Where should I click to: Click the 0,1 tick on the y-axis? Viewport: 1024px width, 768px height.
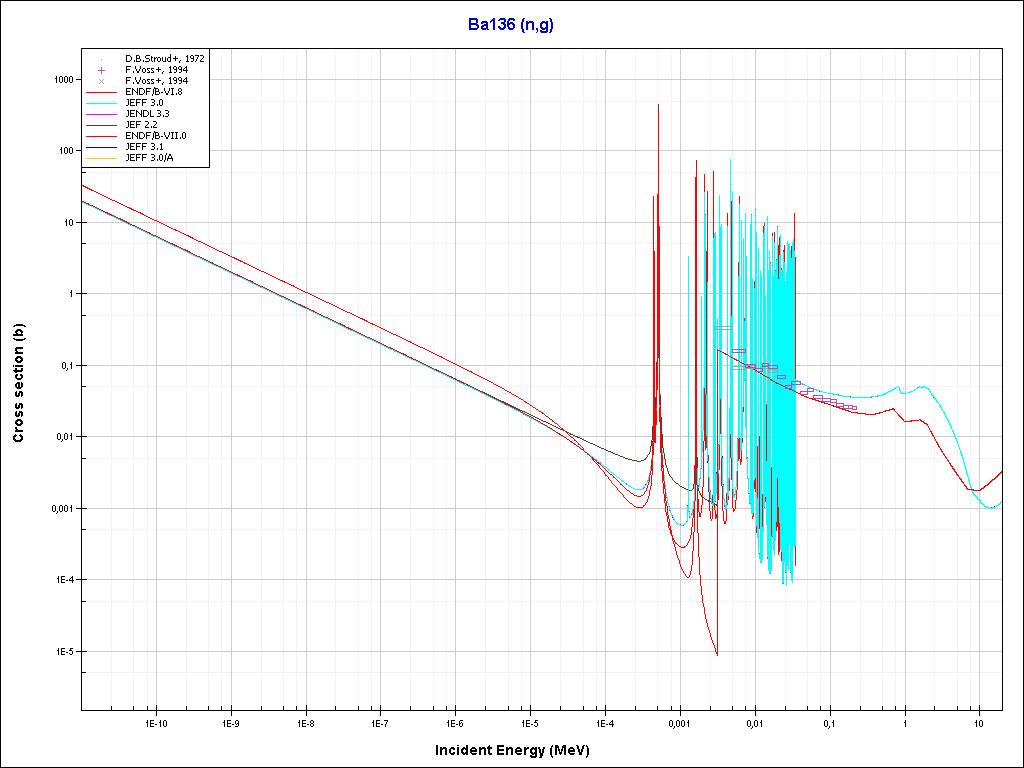65,366
